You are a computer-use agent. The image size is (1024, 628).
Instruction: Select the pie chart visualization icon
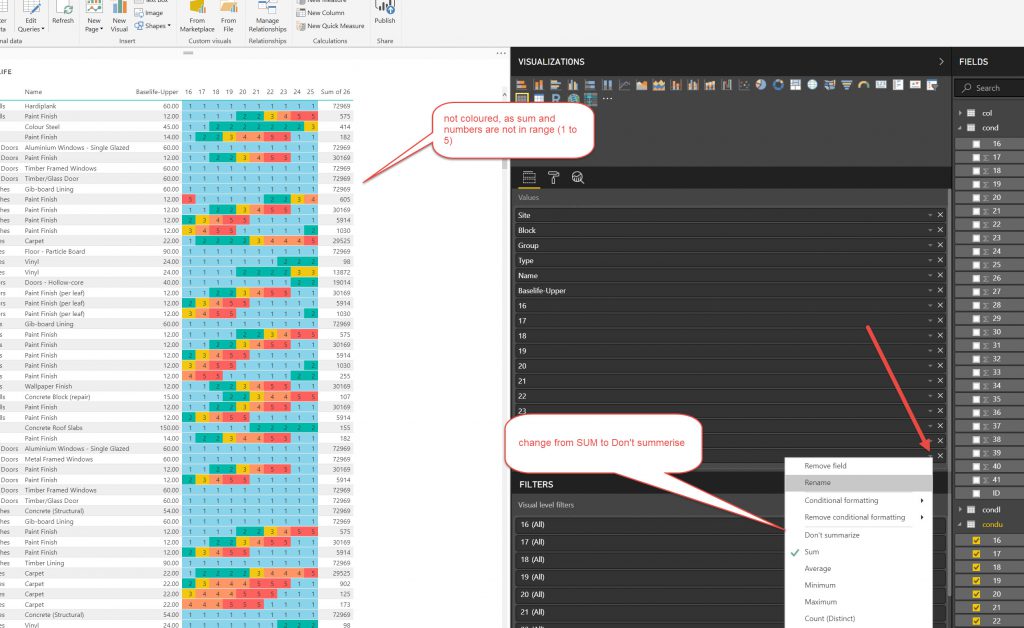pos(760,85)
